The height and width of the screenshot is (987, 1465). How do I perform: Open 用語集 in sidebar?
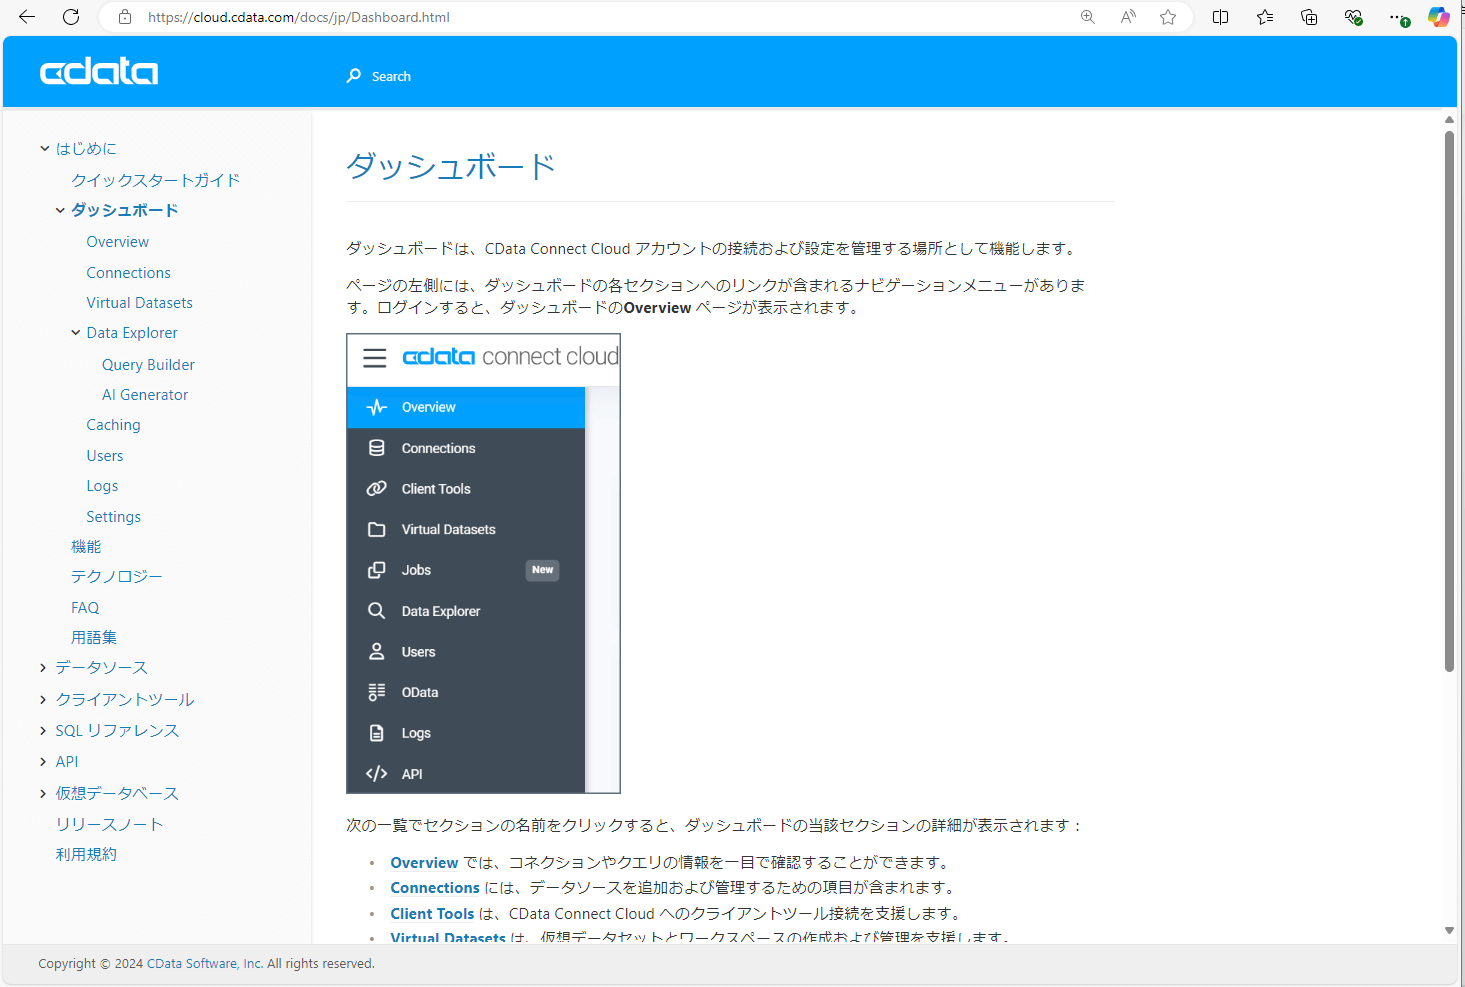(94, 638)
